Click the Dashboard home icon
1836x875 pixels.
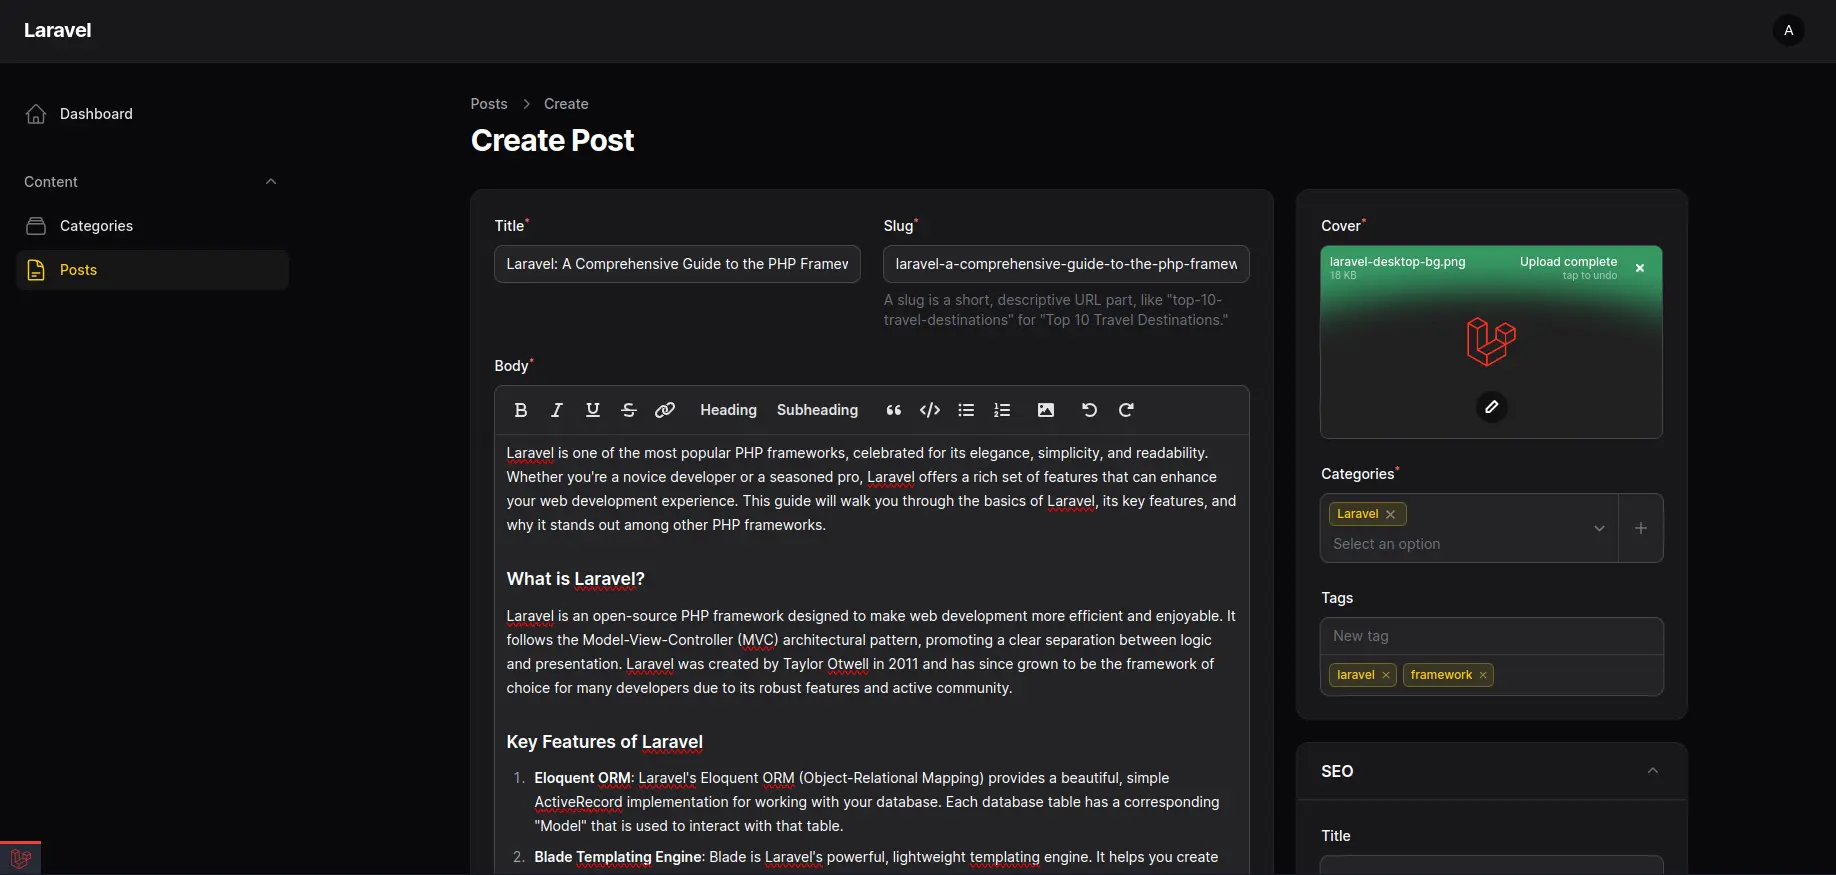[36, 114]
